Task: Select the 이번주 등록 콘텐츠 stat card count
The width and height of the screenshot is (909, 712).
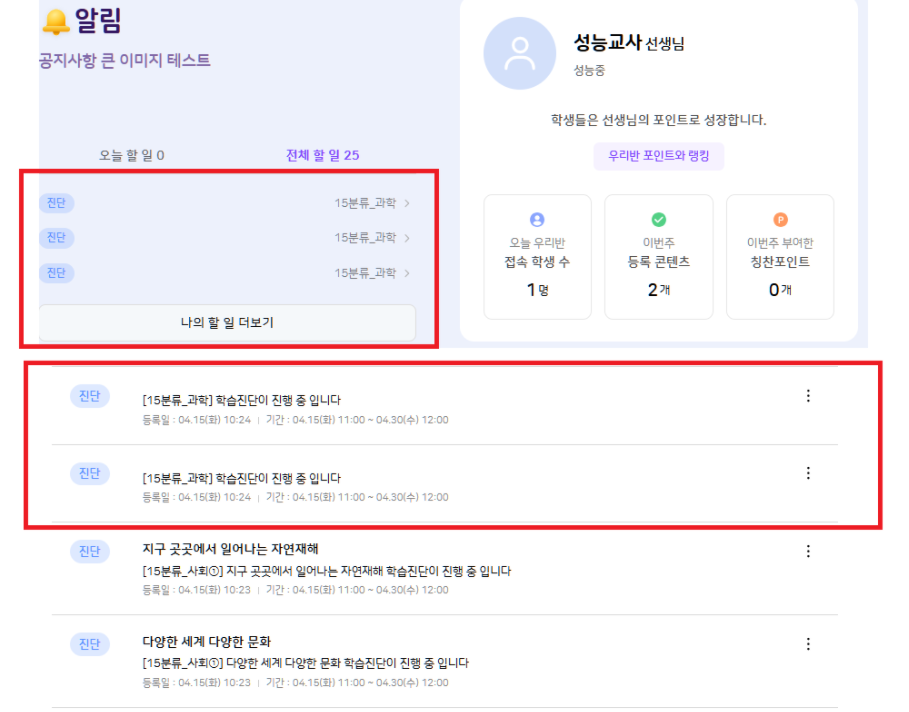Action: (658, 290)
